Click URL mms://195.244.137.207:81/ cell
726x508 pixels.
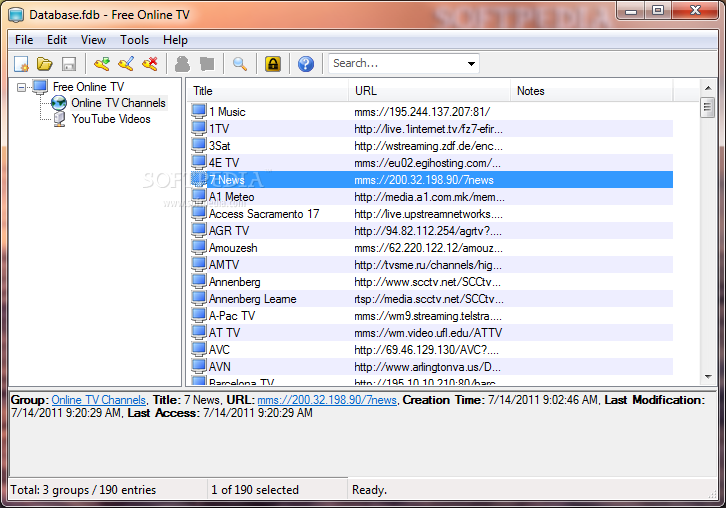(x=422, y=112)
